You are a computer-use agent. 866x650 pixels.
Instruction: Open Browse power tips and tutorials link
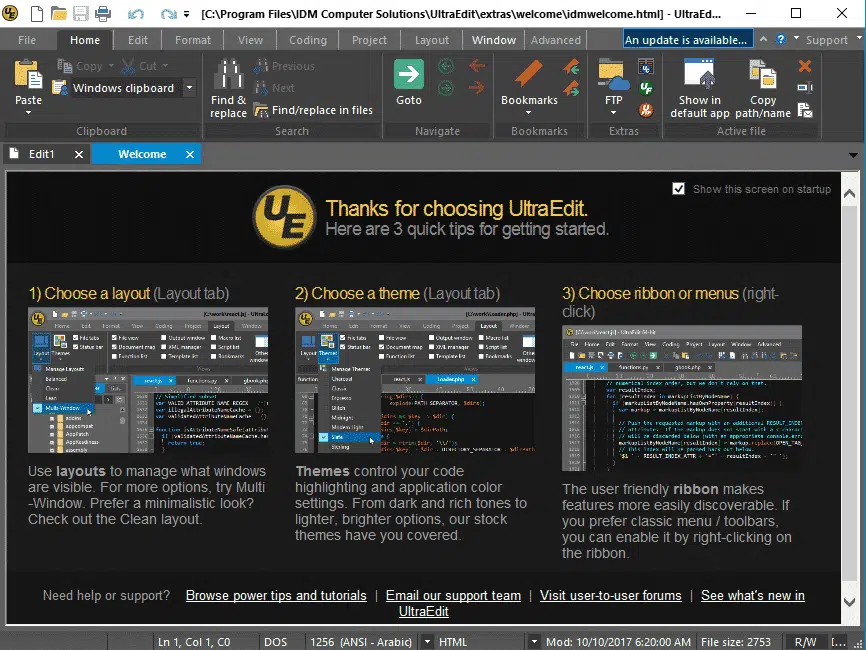(x=276, y=595)
